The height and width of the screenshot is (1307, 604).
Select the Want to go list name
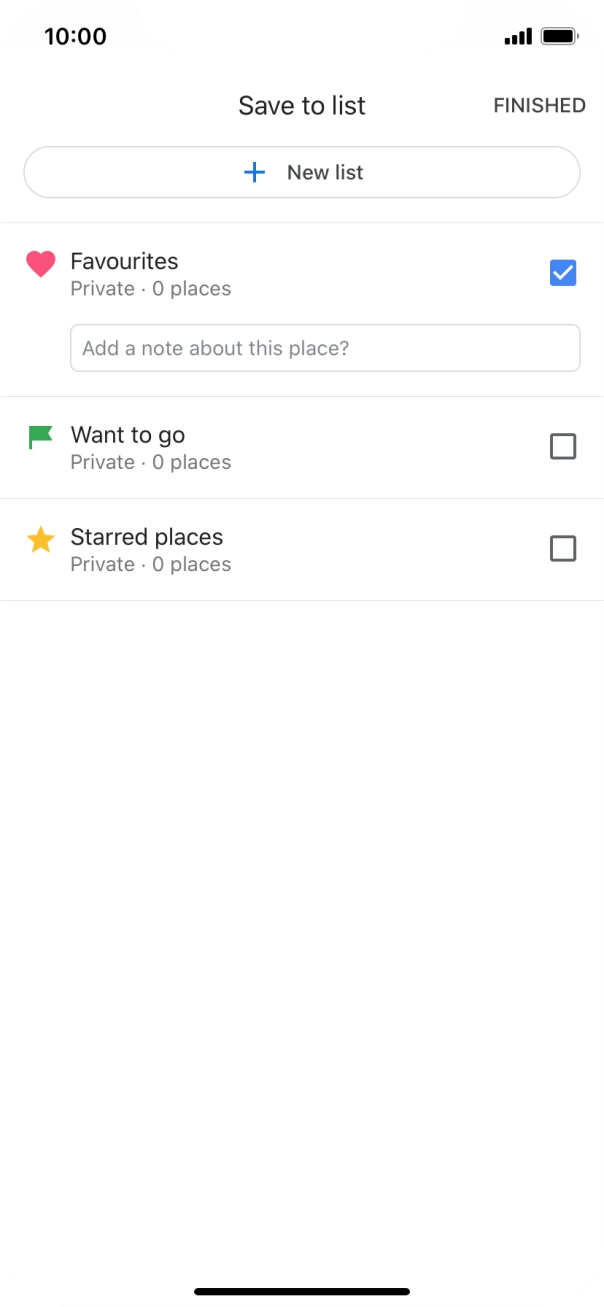point(127,435)
